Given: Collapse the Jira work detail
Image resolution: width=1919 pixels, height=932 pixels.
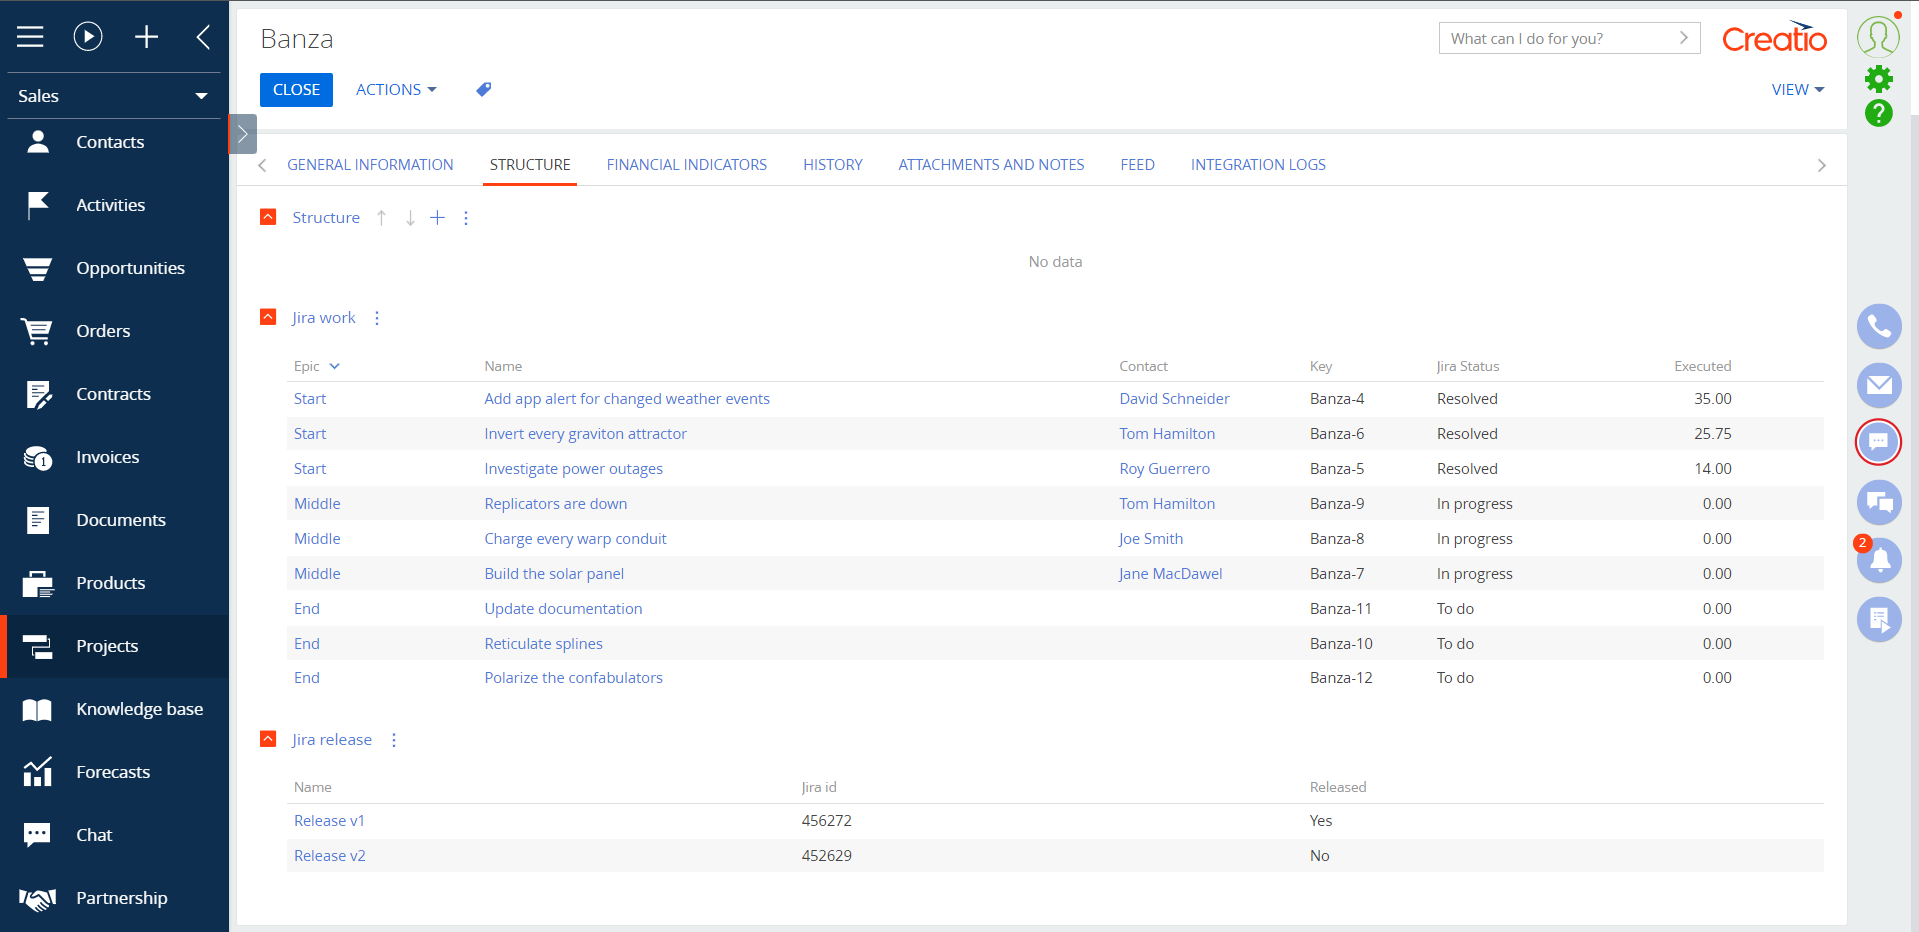Looking at the screenshot, I should [x=268, y=317].
